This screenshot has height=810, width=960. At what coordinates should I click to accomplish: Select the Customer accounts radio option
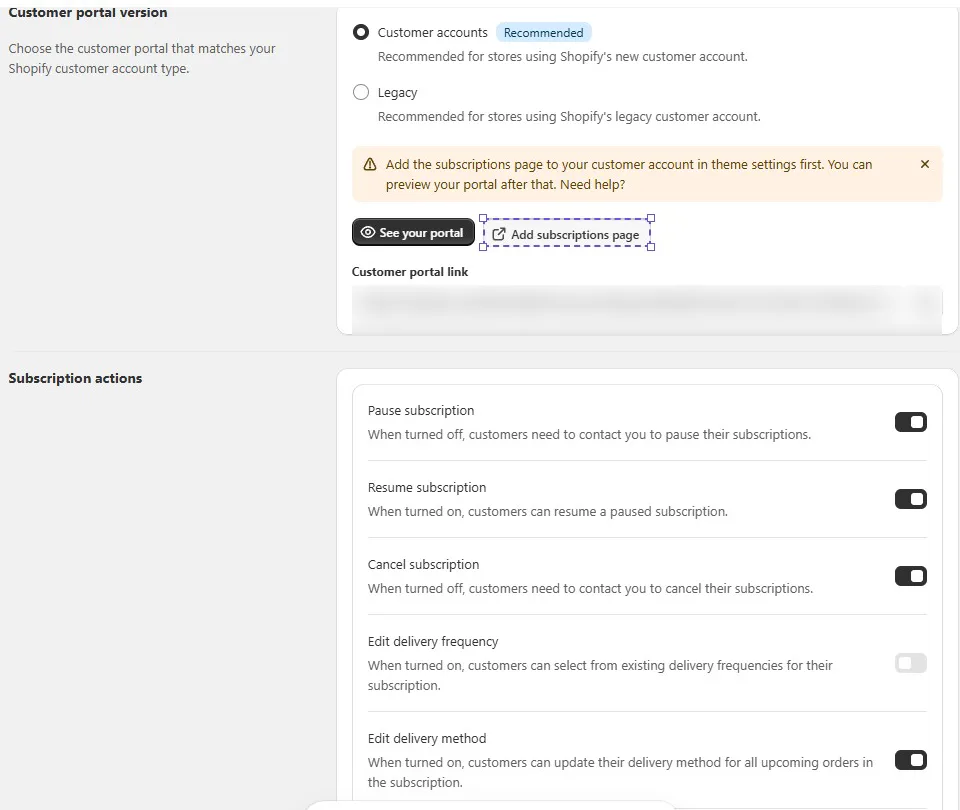click(x=361, y=32)
